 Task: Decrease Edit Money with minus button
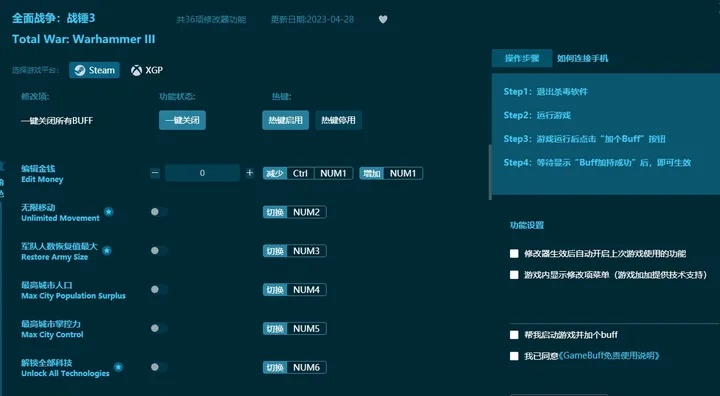(155, 173)
